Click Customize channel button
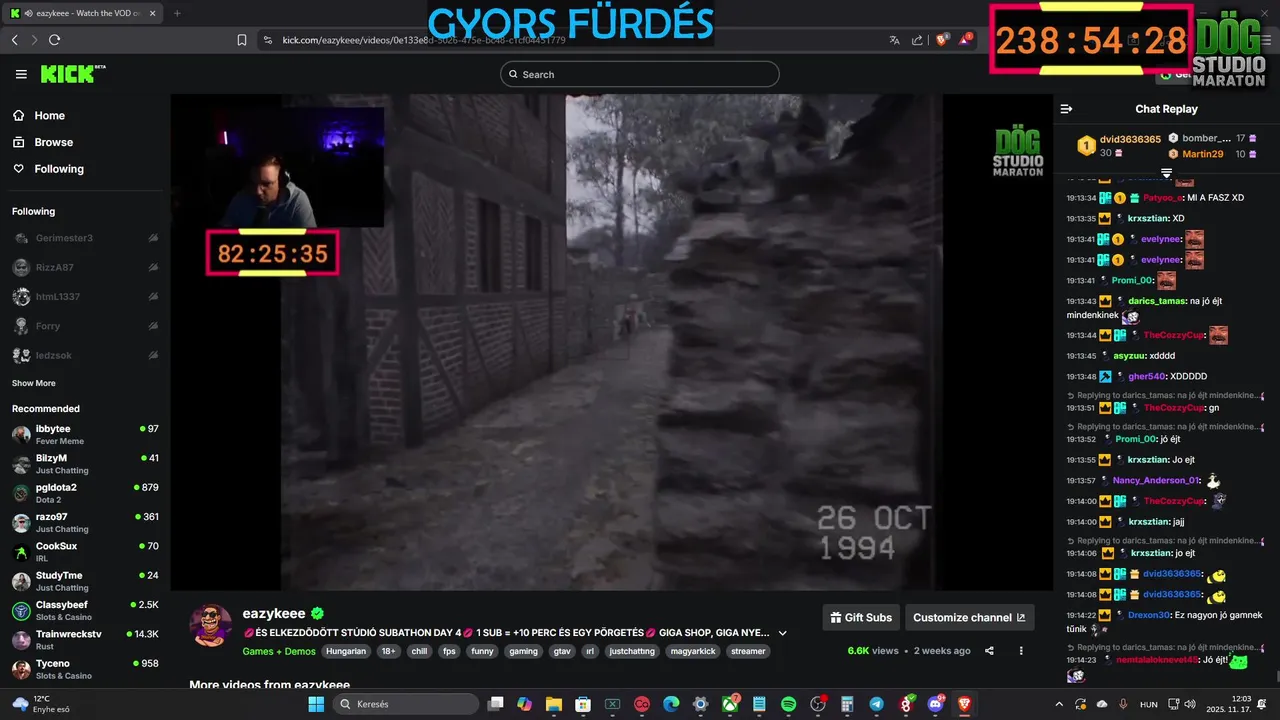This screenshot has height=720, width=1280. (x=969, y=617)
